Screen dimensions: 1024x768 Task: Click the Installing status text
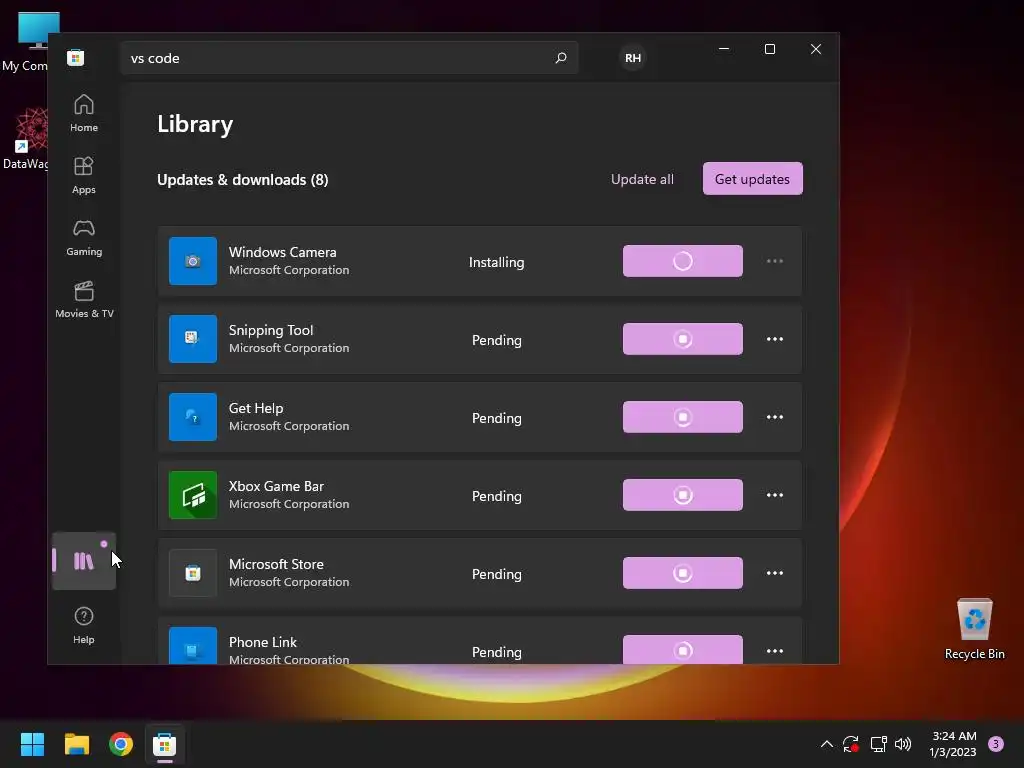click(496, 263)
